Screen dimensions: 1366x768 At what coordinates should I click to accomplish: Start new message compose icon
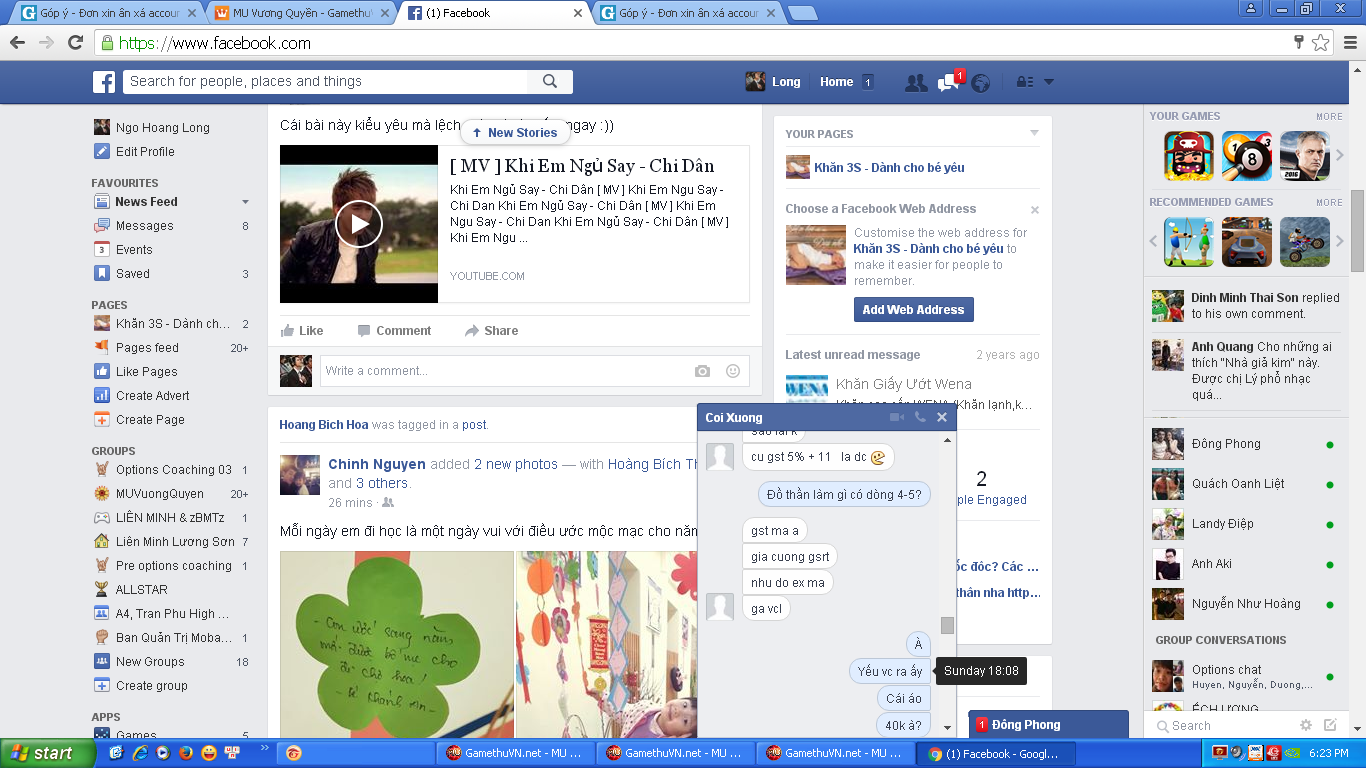pyautogui.click(x=1330, y=726)
